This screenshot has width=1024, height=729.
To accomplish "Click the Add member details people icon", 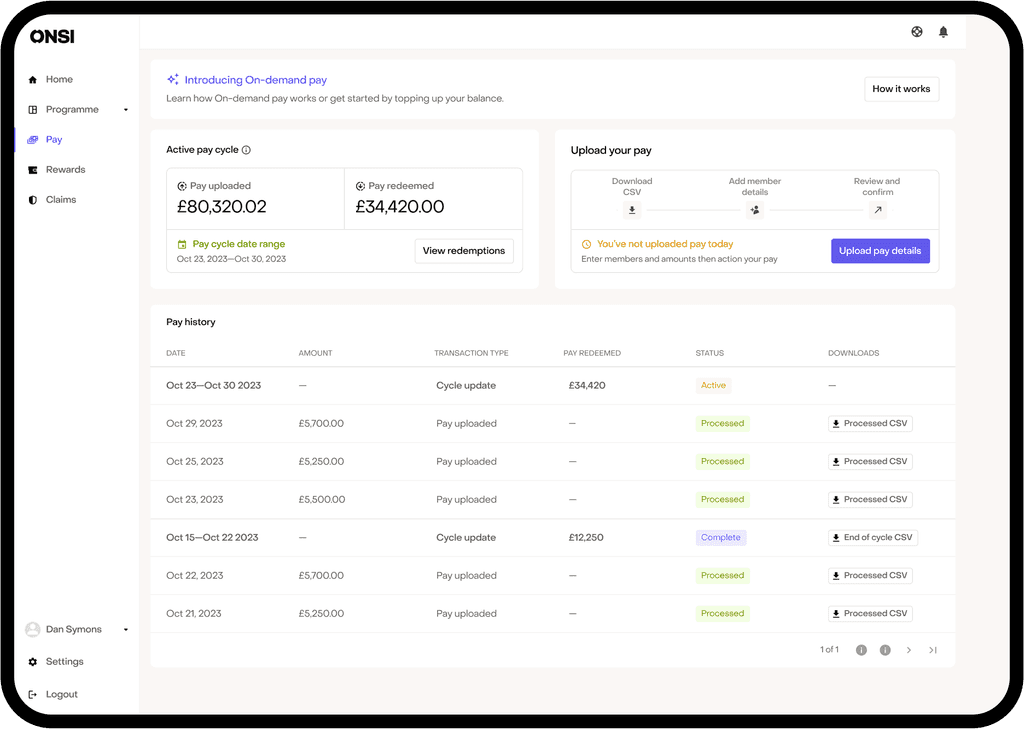I will [755, 210].
